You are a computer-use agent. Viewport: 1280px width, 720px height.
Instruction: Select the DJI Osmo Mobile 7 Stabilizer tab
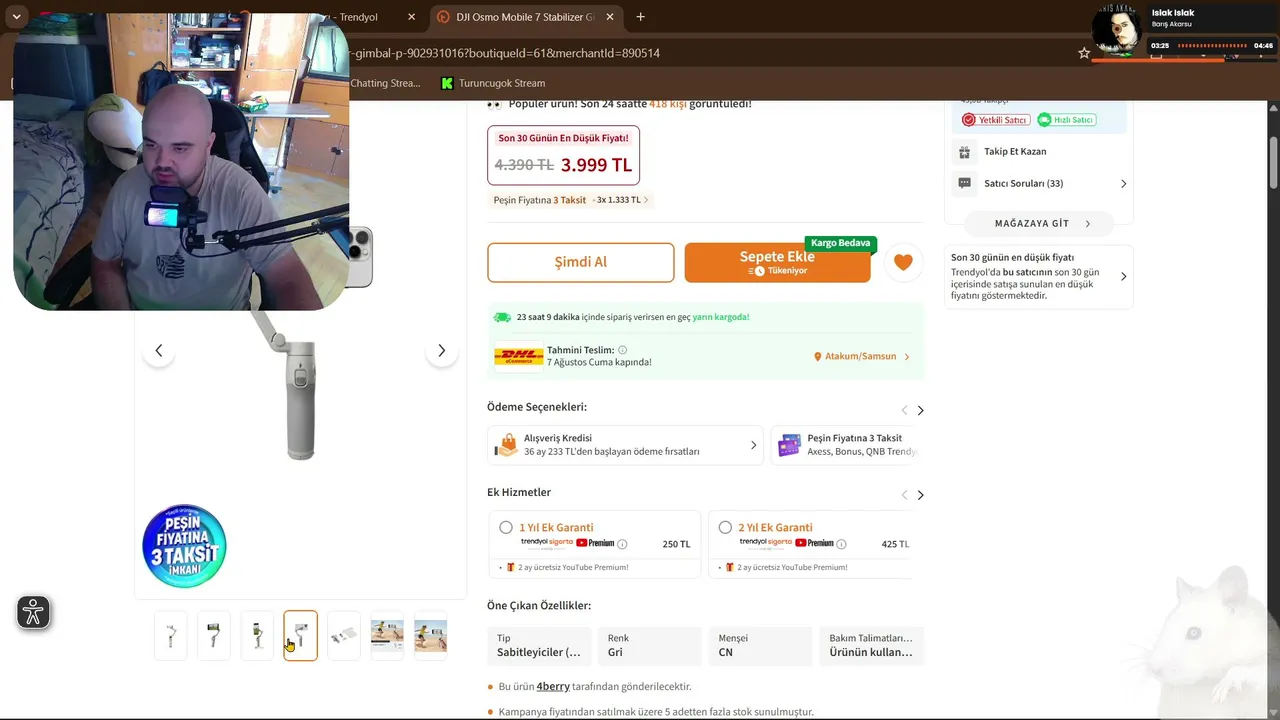pyautogui.click(x=527, y=17)
